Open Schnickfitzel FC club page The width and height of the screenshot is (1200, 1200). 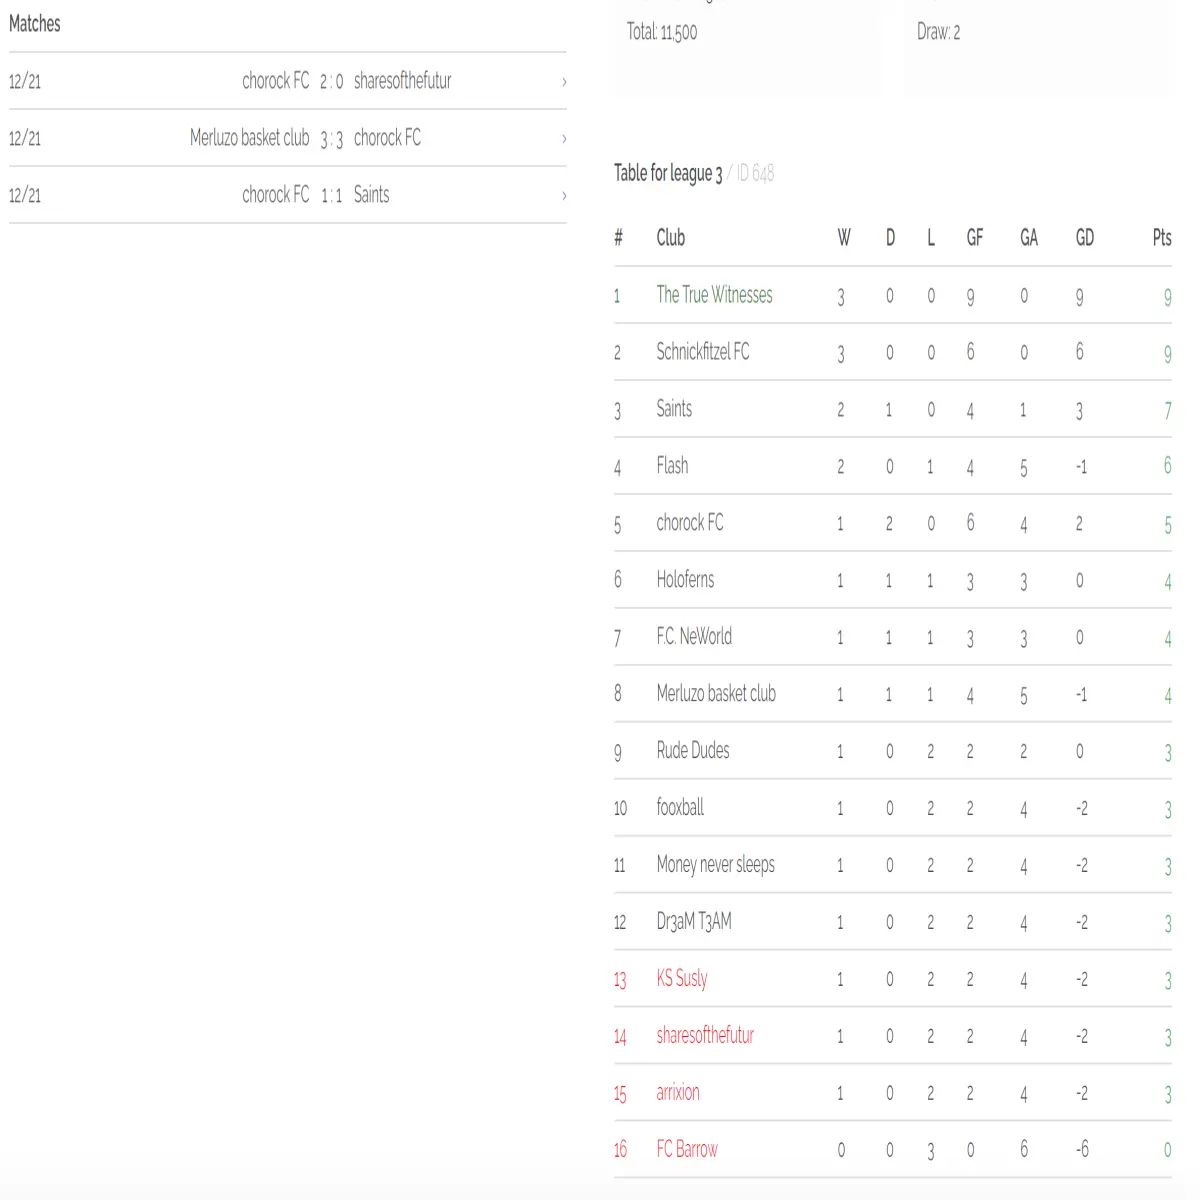(702, 352)
